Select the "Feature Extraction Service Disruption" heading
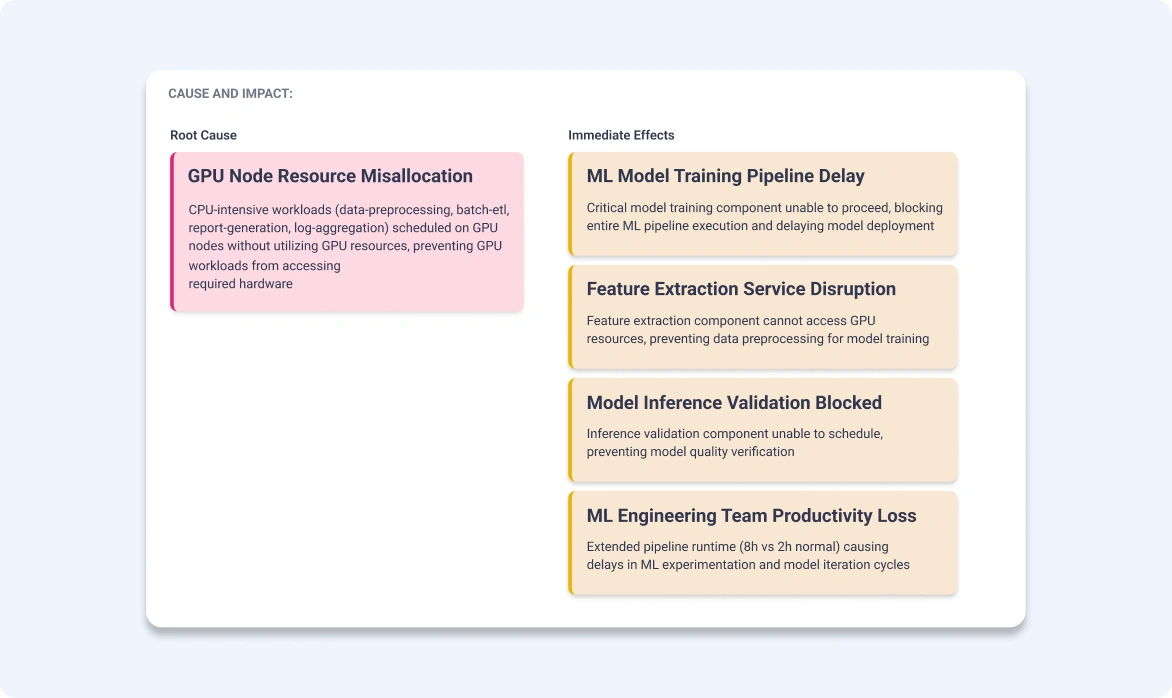 (741, 289)
